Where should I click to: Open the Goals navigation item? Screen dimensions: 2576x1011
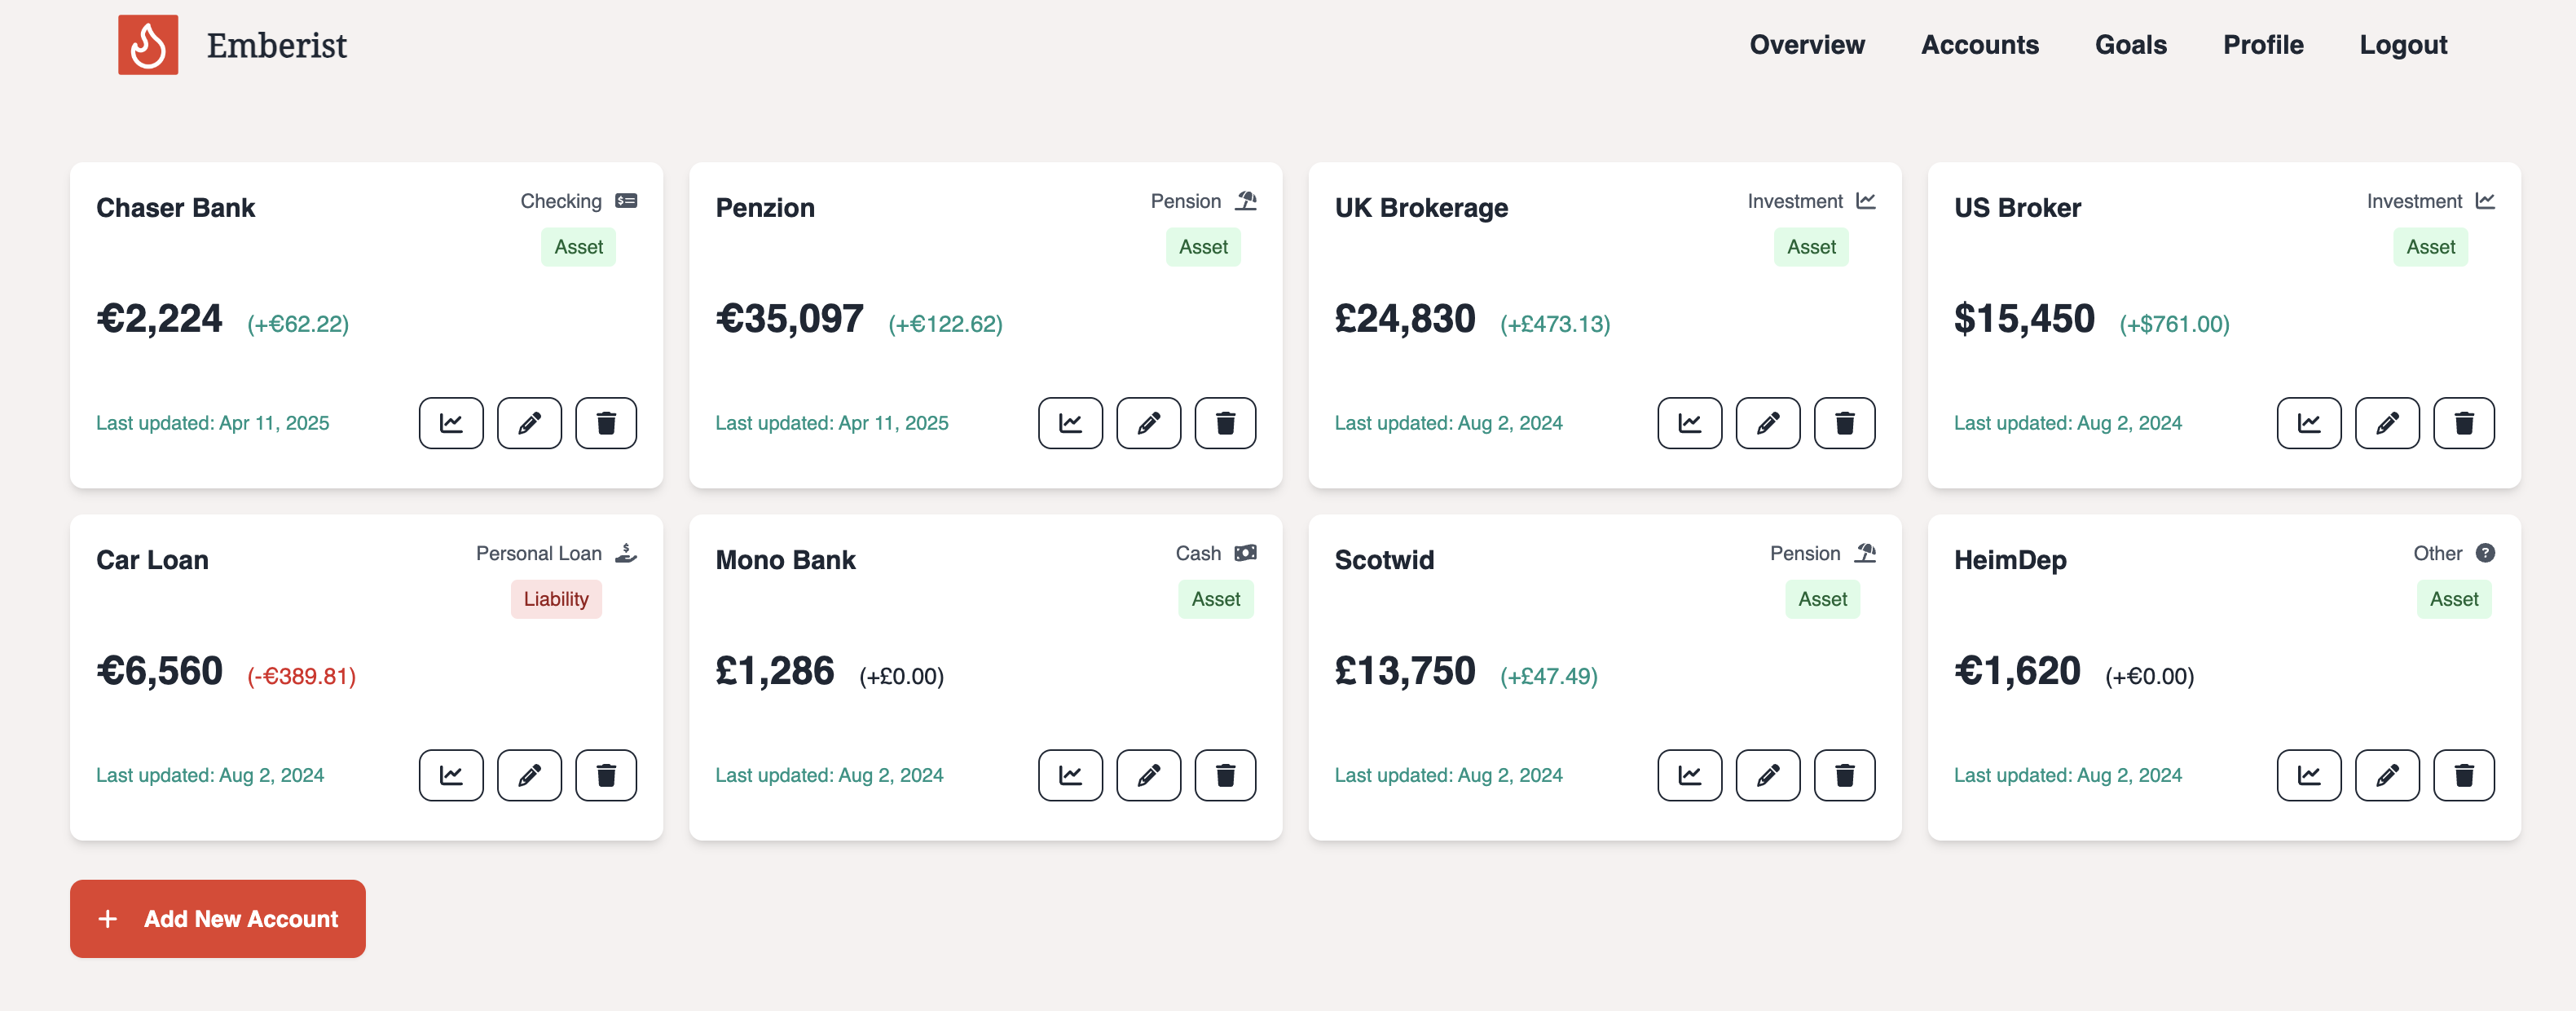coord(2130,45)
